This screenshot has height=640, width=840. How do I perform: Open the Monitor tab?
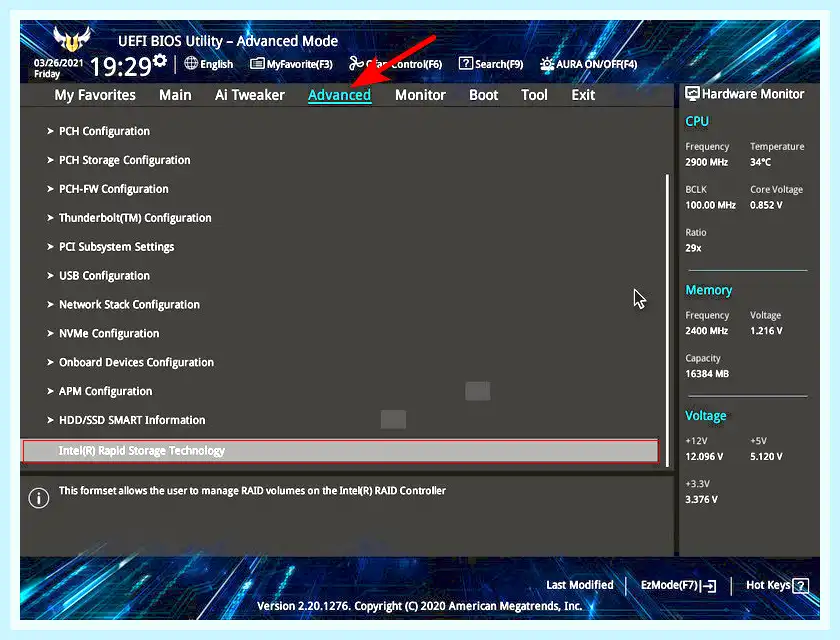(421, 95)
